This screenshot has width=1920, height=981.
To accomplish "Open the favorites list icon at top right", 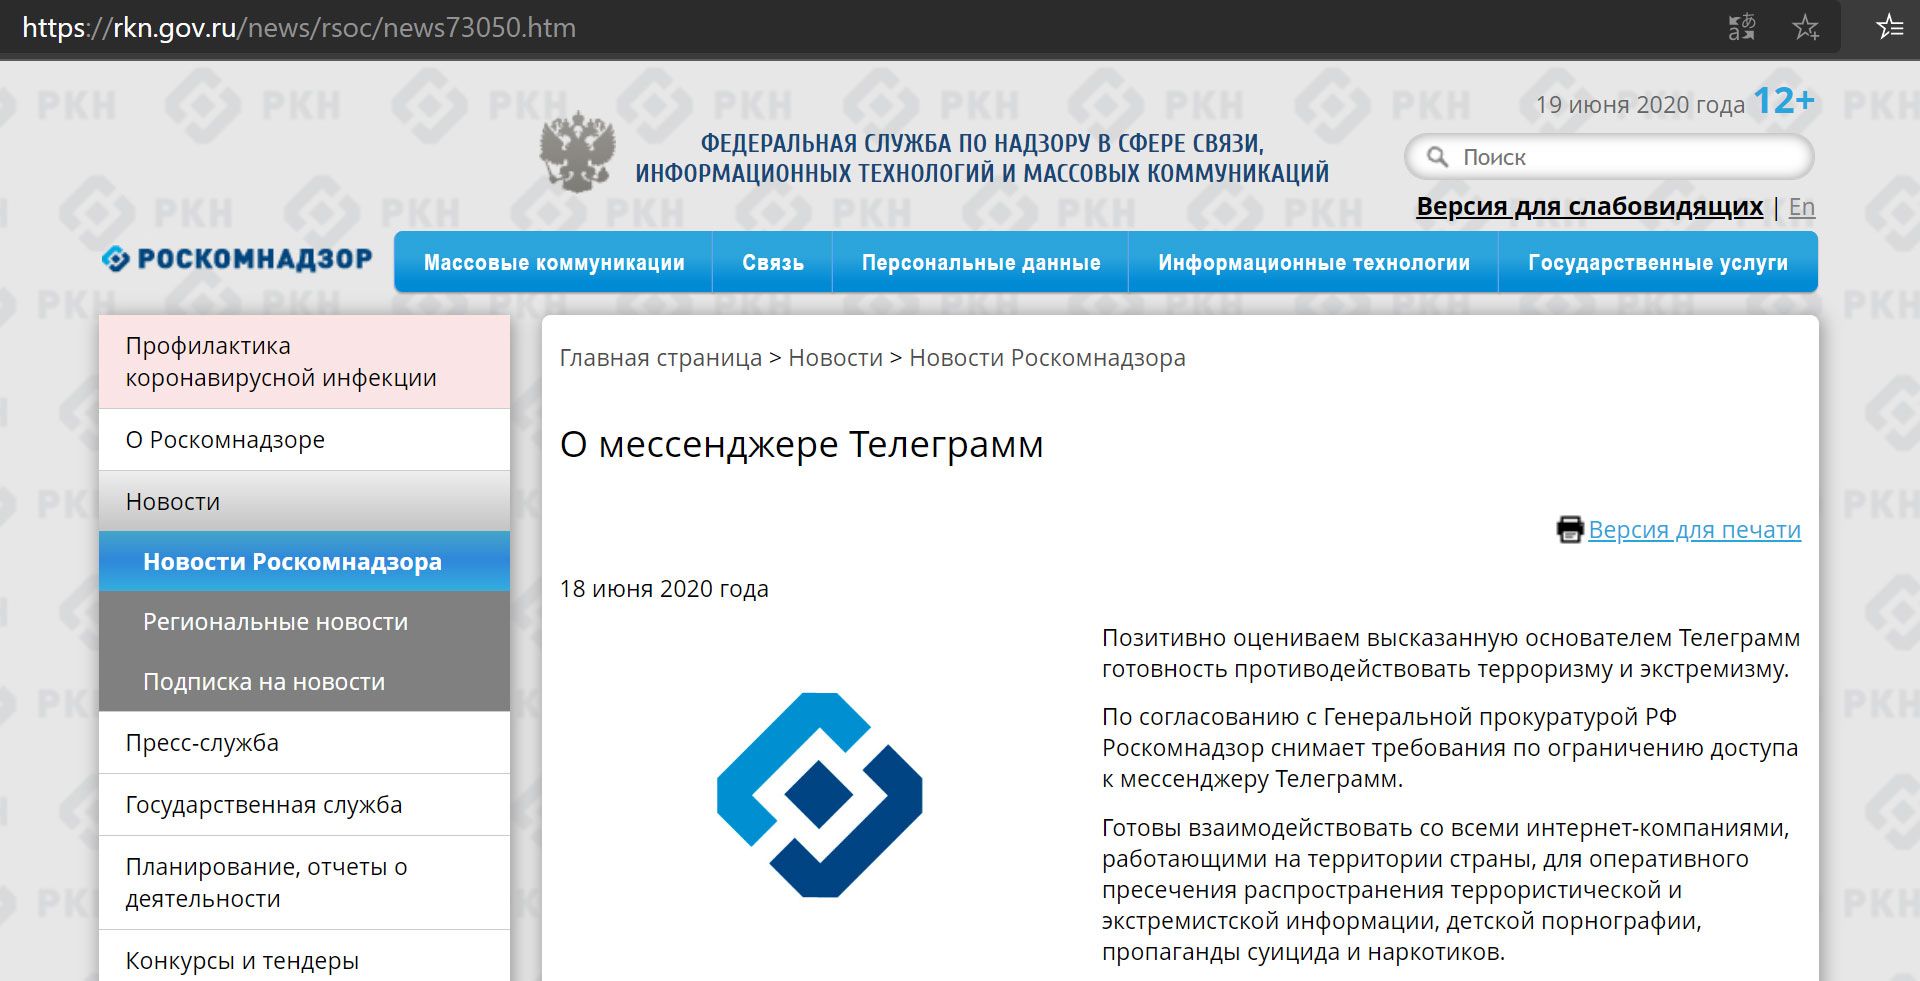I will click(1889, 27).
